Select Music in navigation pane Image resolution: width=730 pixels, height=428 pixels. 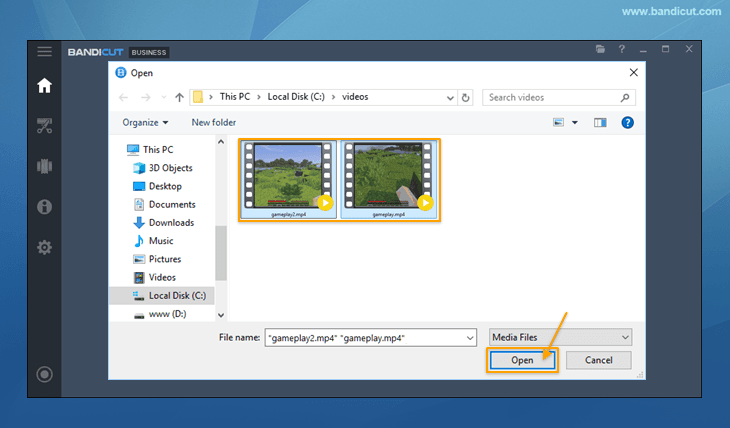153,241
